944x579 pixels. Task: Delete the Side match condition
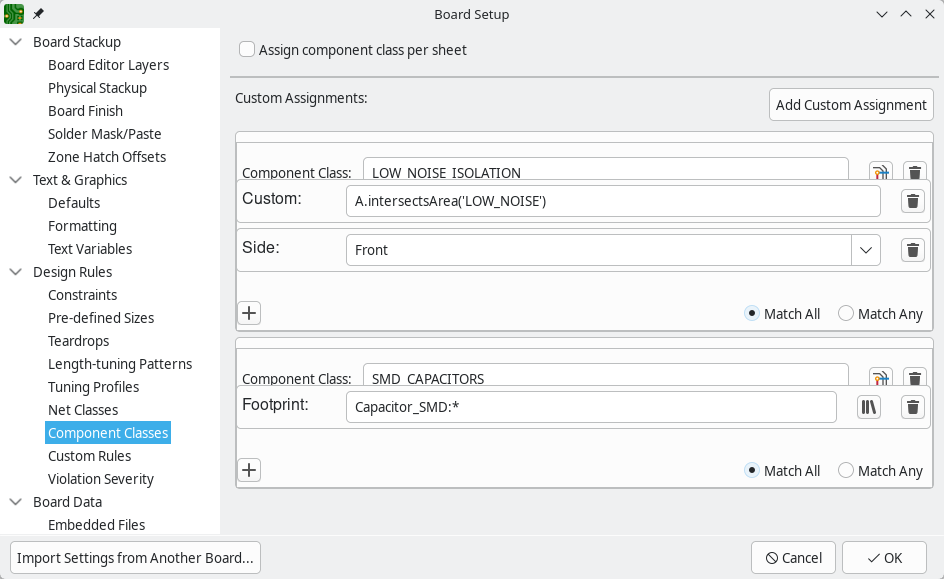point(912,250)
